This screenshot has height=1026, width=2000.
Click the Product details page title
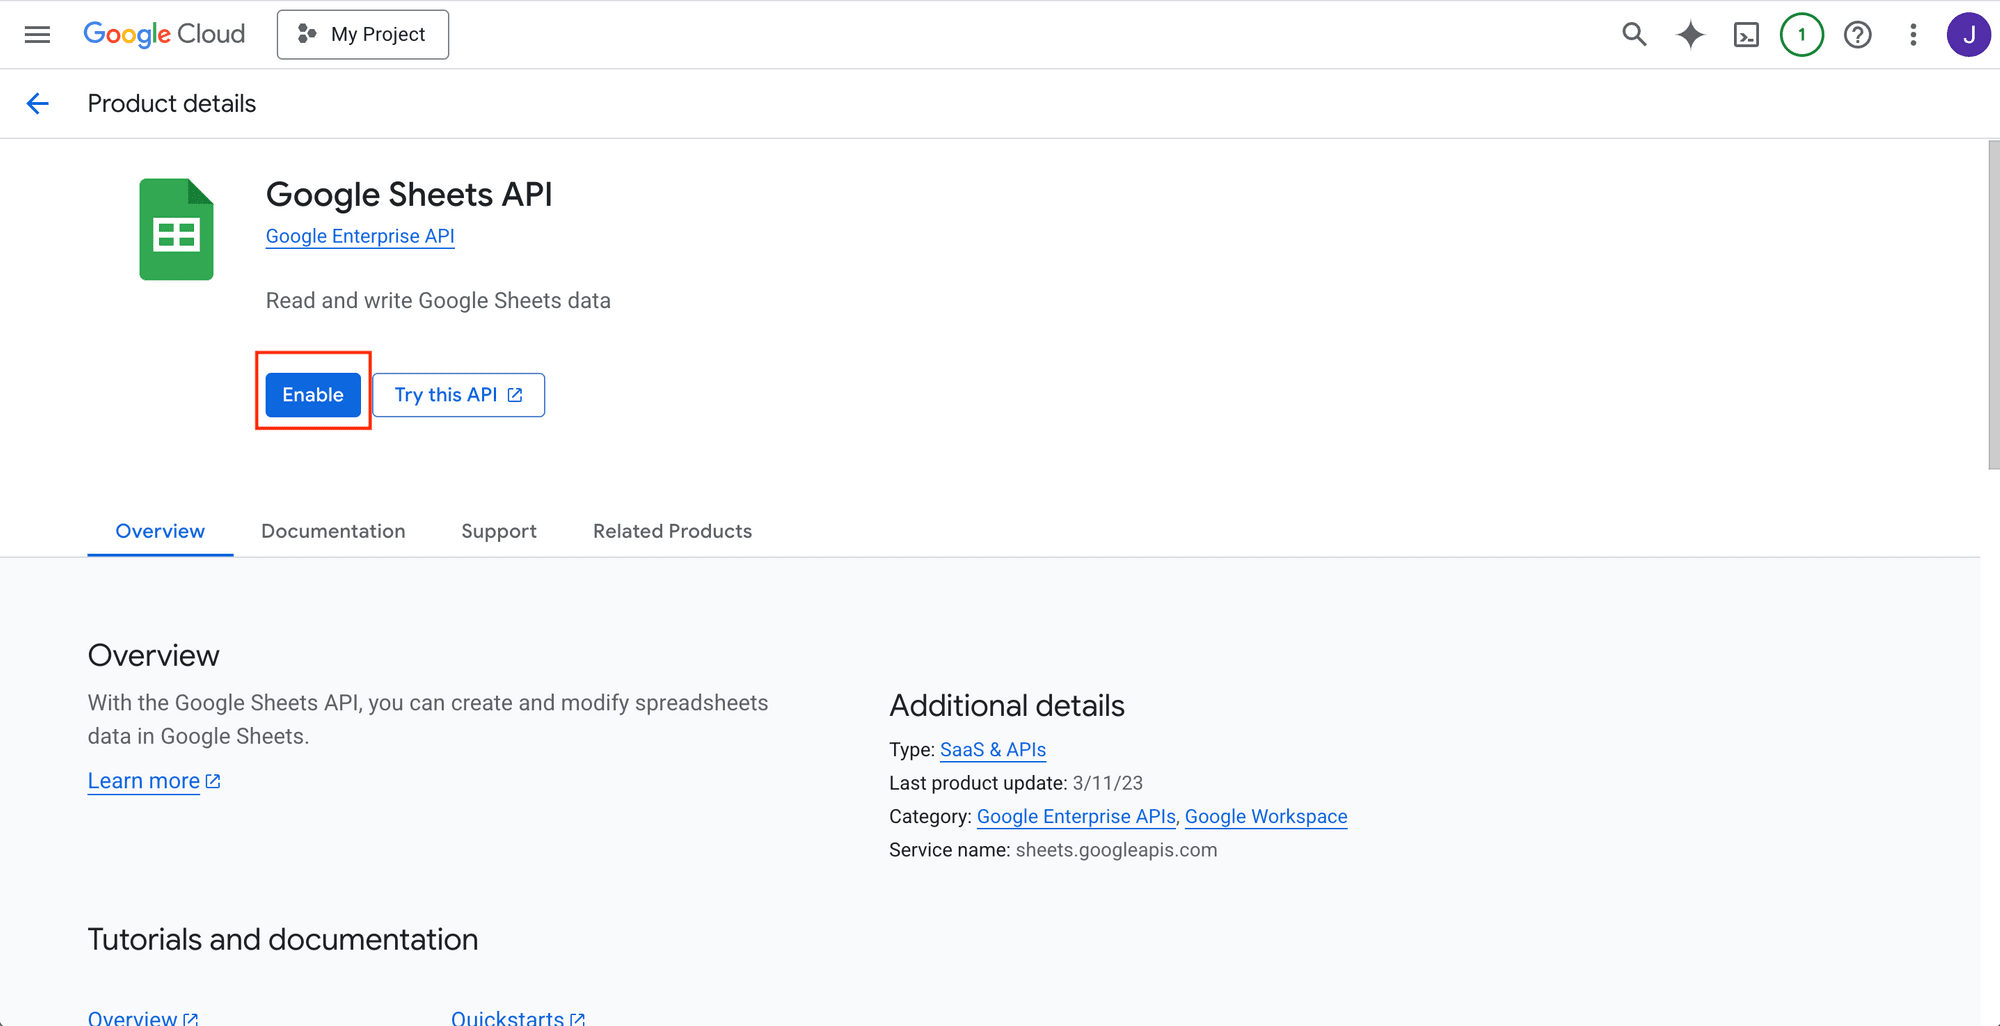pyautogui.click(x=172, y=103)
